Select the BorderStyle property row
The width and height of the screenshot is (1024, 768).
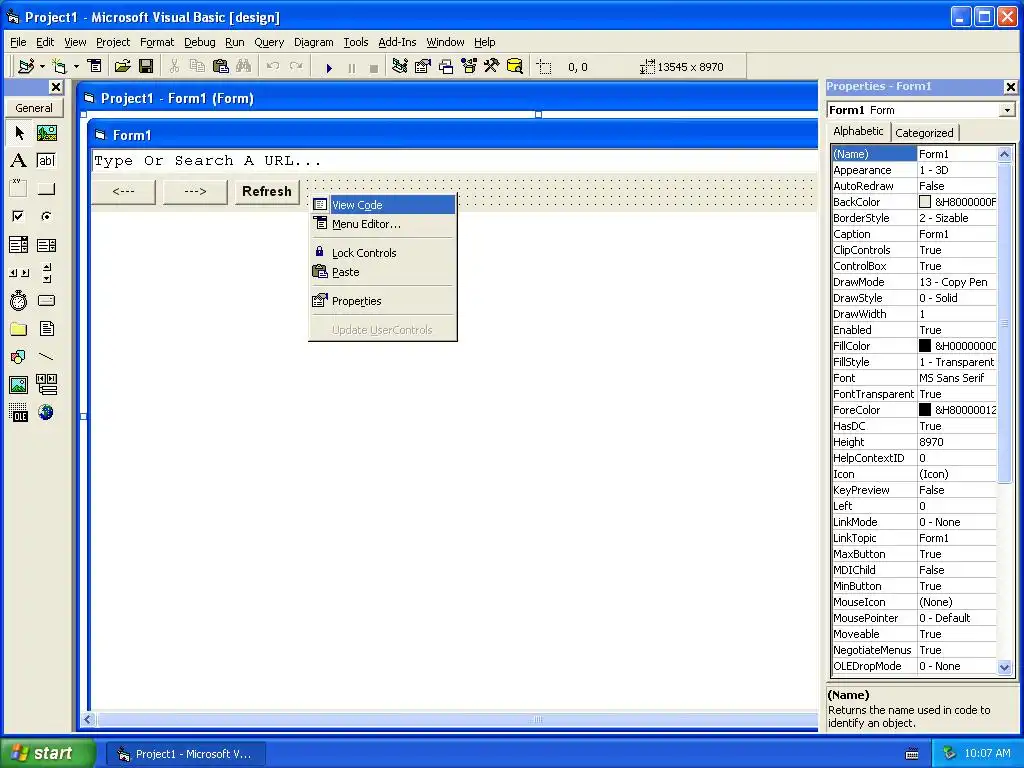(914, 218)
